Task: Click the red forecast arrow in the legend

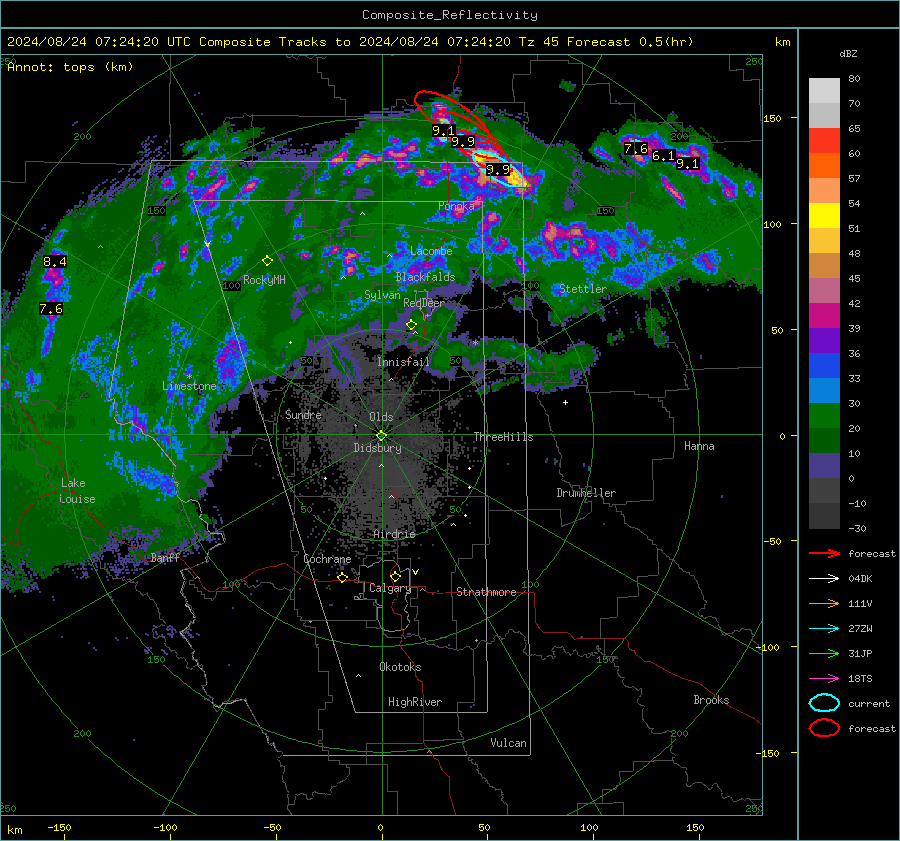Action: coord(824,553)
